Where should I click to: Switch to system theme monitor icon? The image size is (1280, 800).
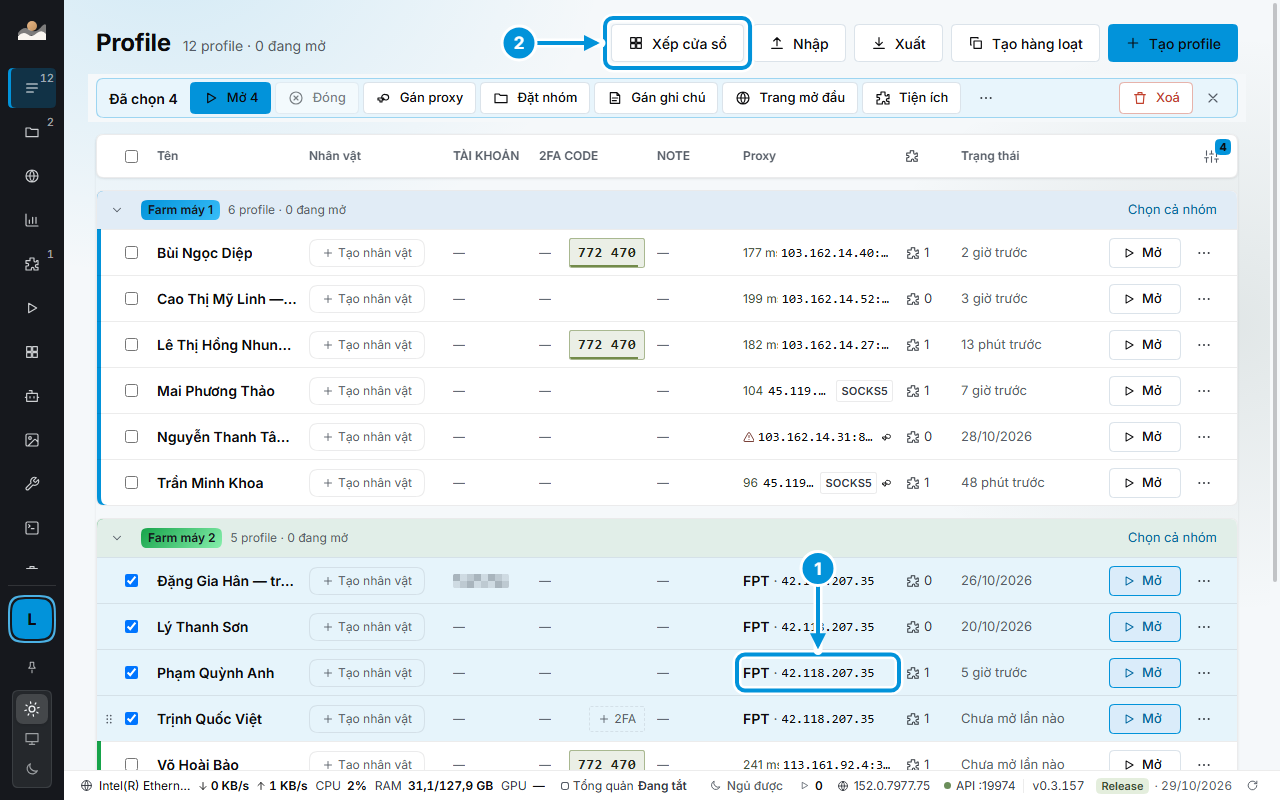pos(32,739)
